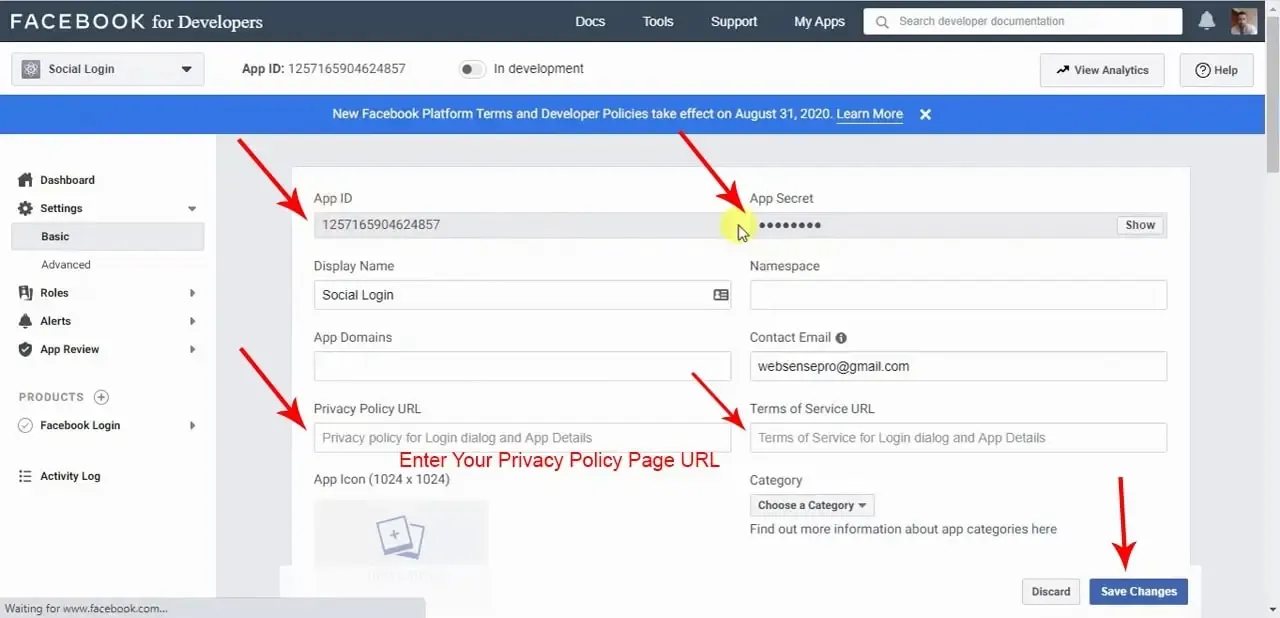Click the card icon in Display Name field

point(720,295)
